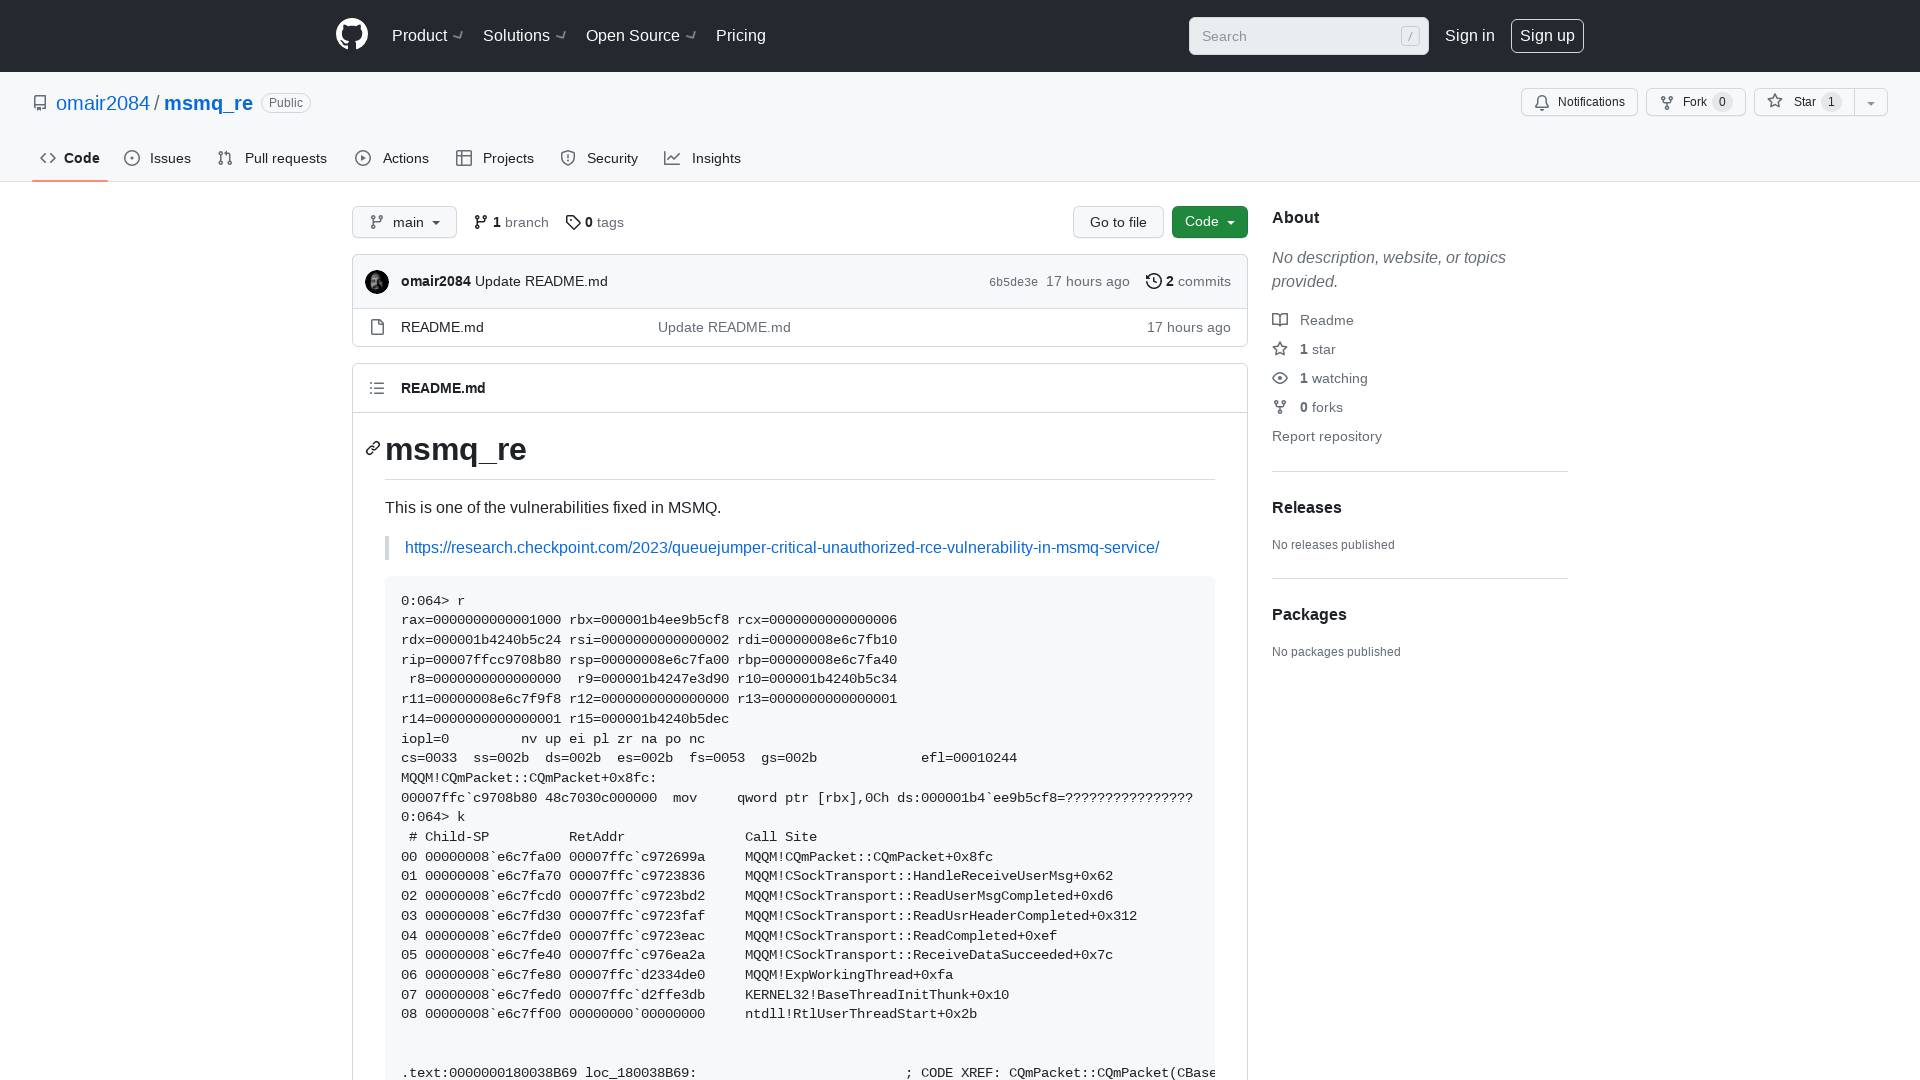
Task: Open the Actions tab
Action: click(392, 158)
